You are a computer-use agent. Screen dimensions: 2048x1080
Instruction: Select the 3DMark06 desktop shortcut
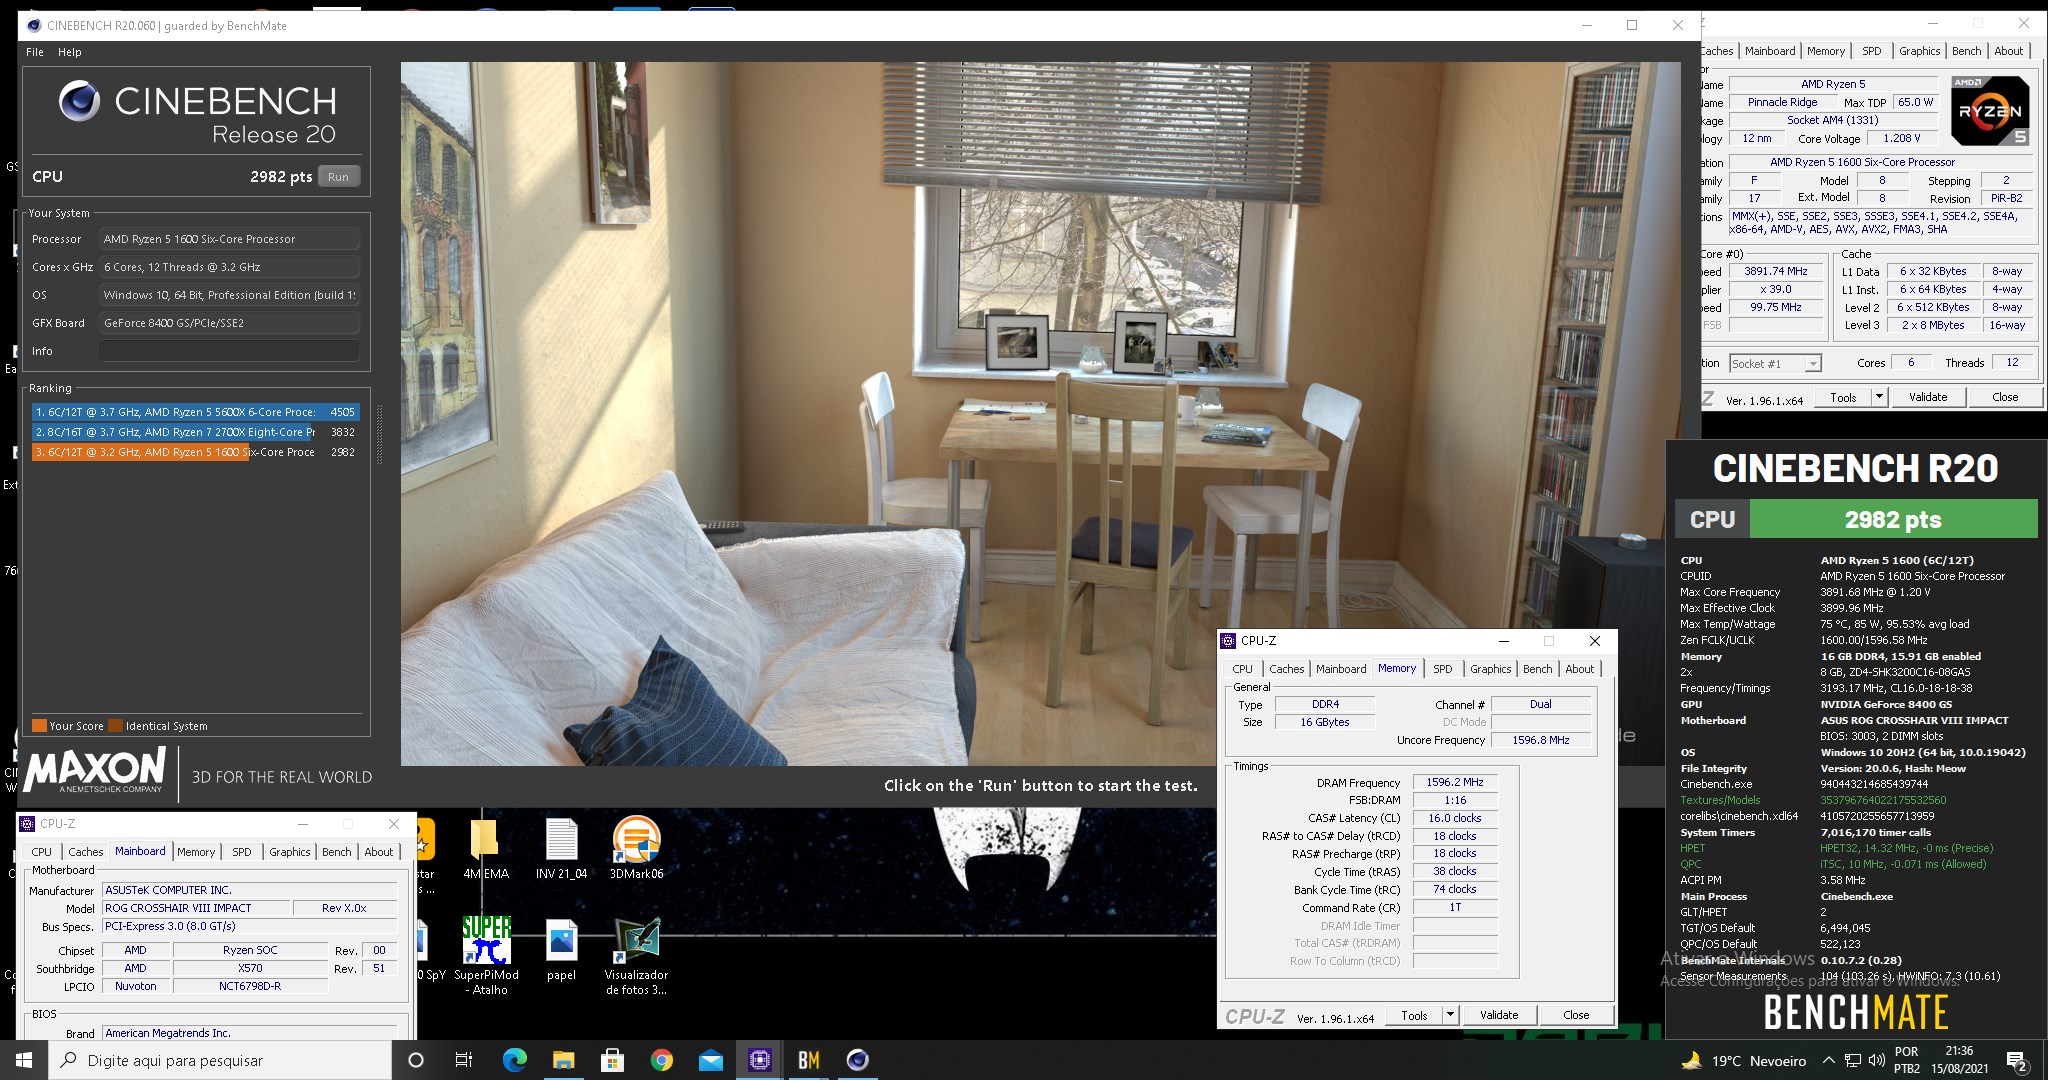pos(636,849)
